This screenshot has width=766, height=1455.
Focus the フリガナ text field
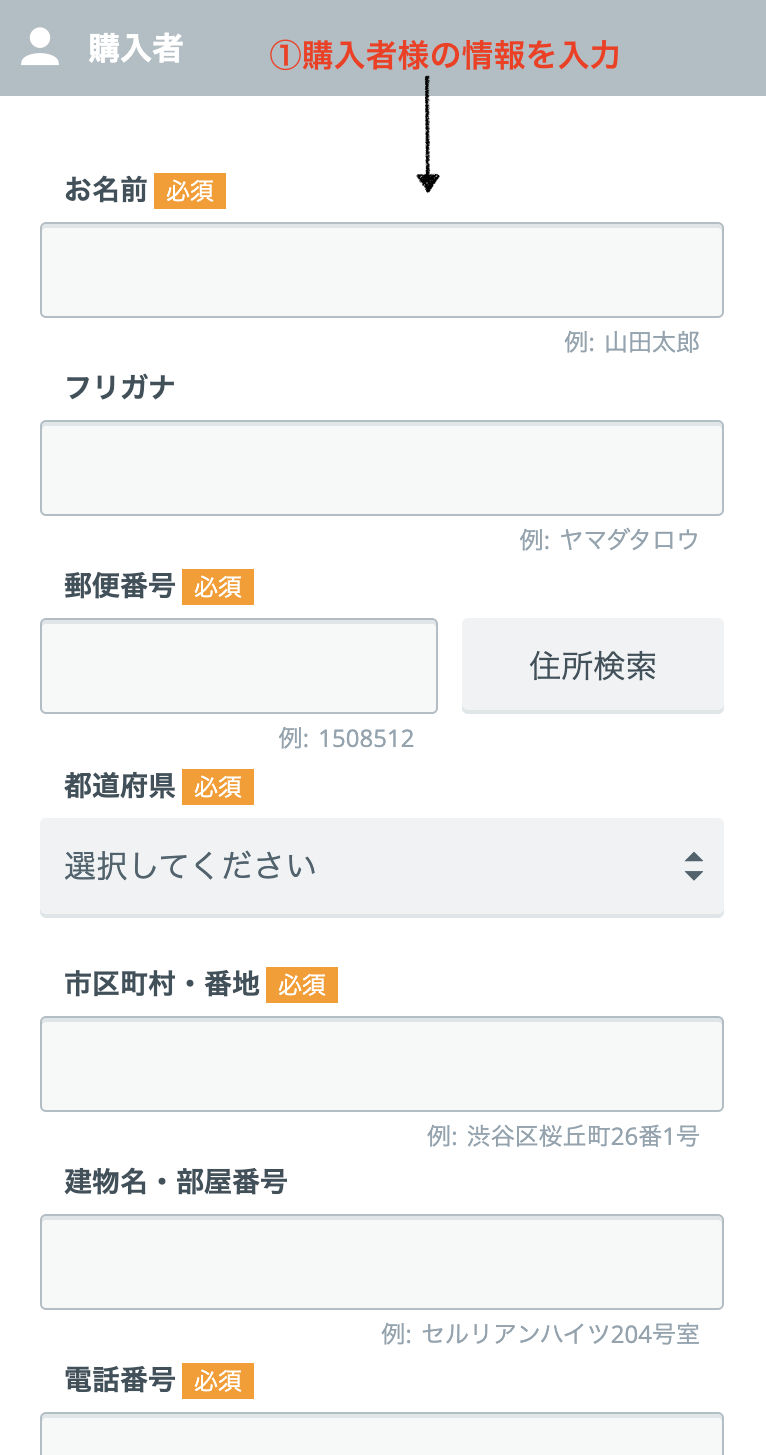tap(381, 468)
